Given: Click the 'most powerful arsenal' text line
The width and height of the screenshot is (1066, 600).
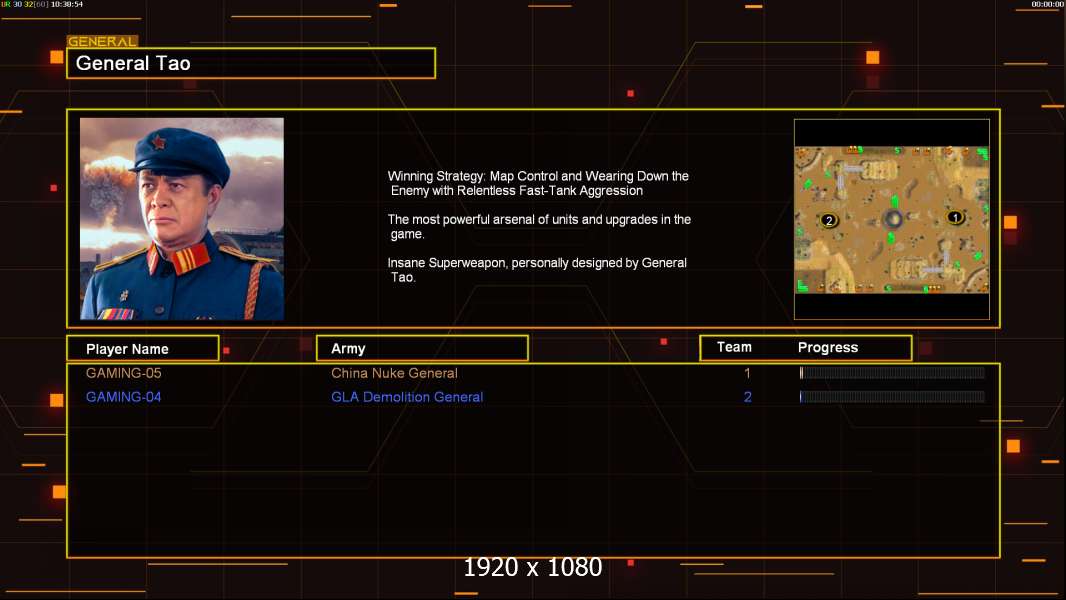Looking at the screenshot, I should [539, 226].
